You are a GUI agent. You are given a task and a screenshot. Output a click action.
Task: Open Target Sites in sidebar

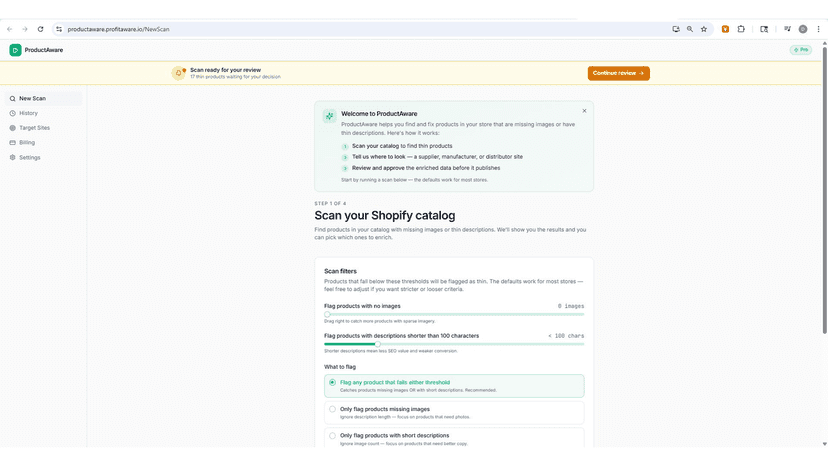pyautogui.click(x=44, y=128)
